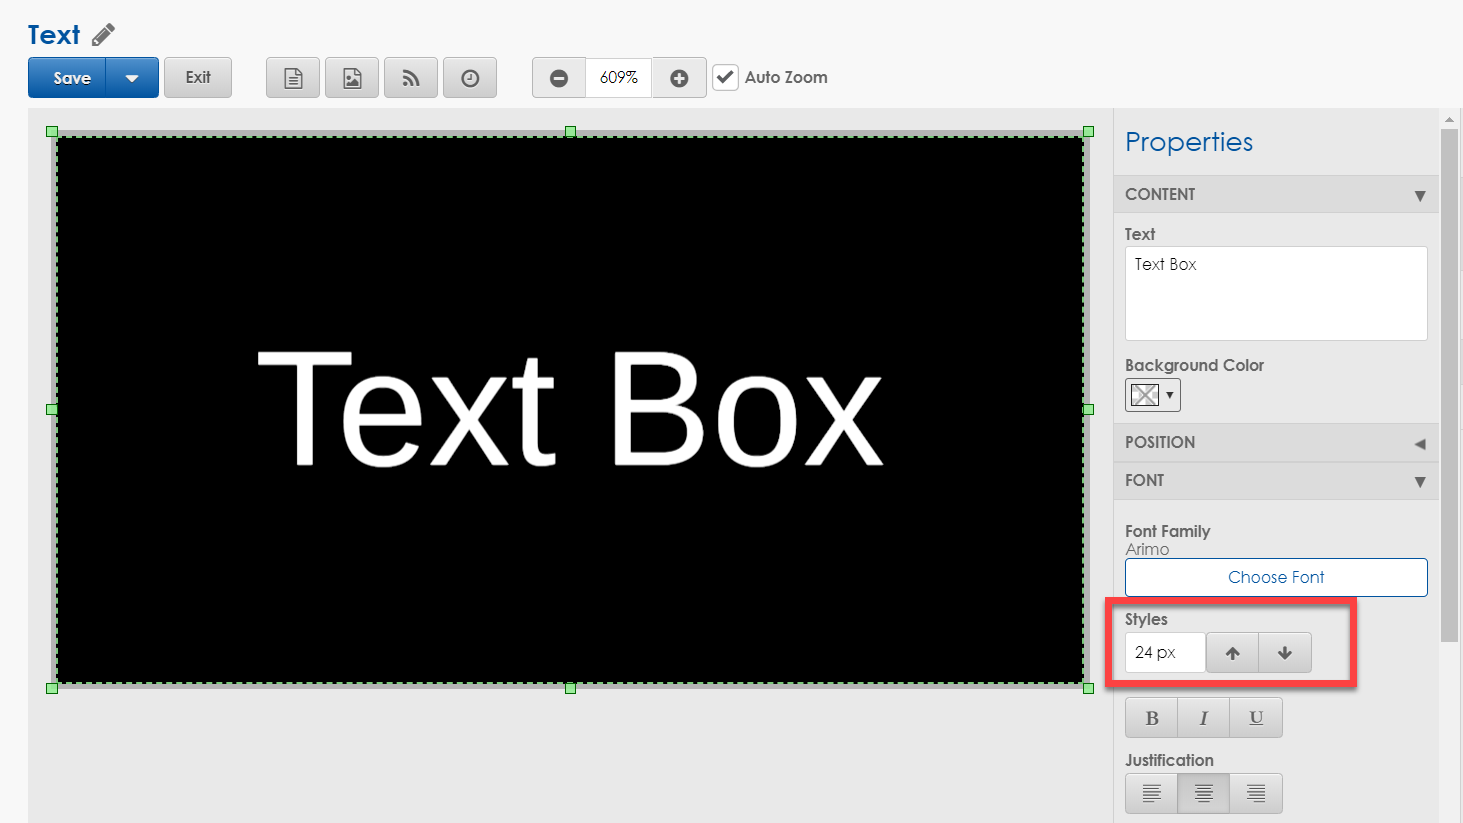Viewport: 1463px width, 823px height.
Task: Click the Properties panel scroll up arrow
Action: click(1449, 119)
